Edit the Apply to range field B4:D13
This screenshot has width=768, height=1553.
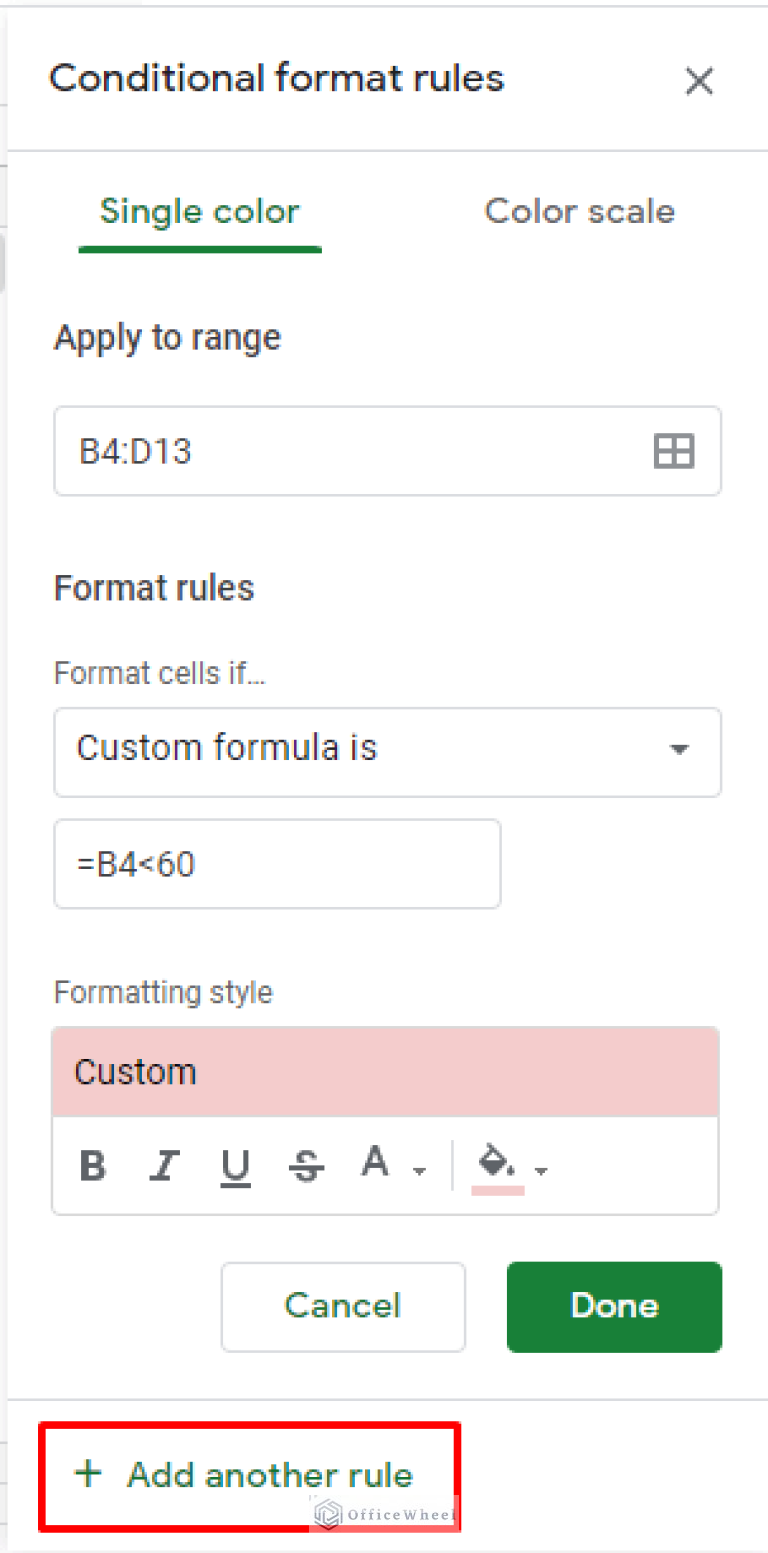(x=300, y=451)
